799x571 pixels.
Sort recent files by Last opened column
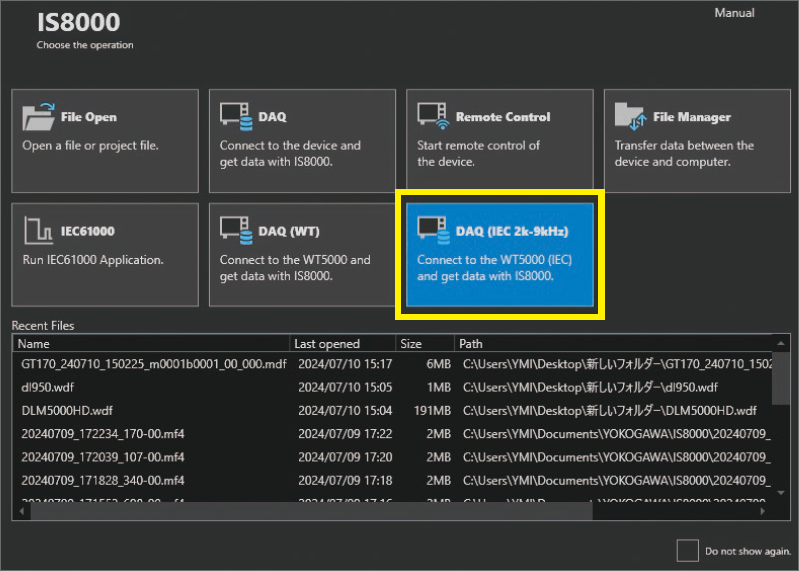(x=341, y=344)
